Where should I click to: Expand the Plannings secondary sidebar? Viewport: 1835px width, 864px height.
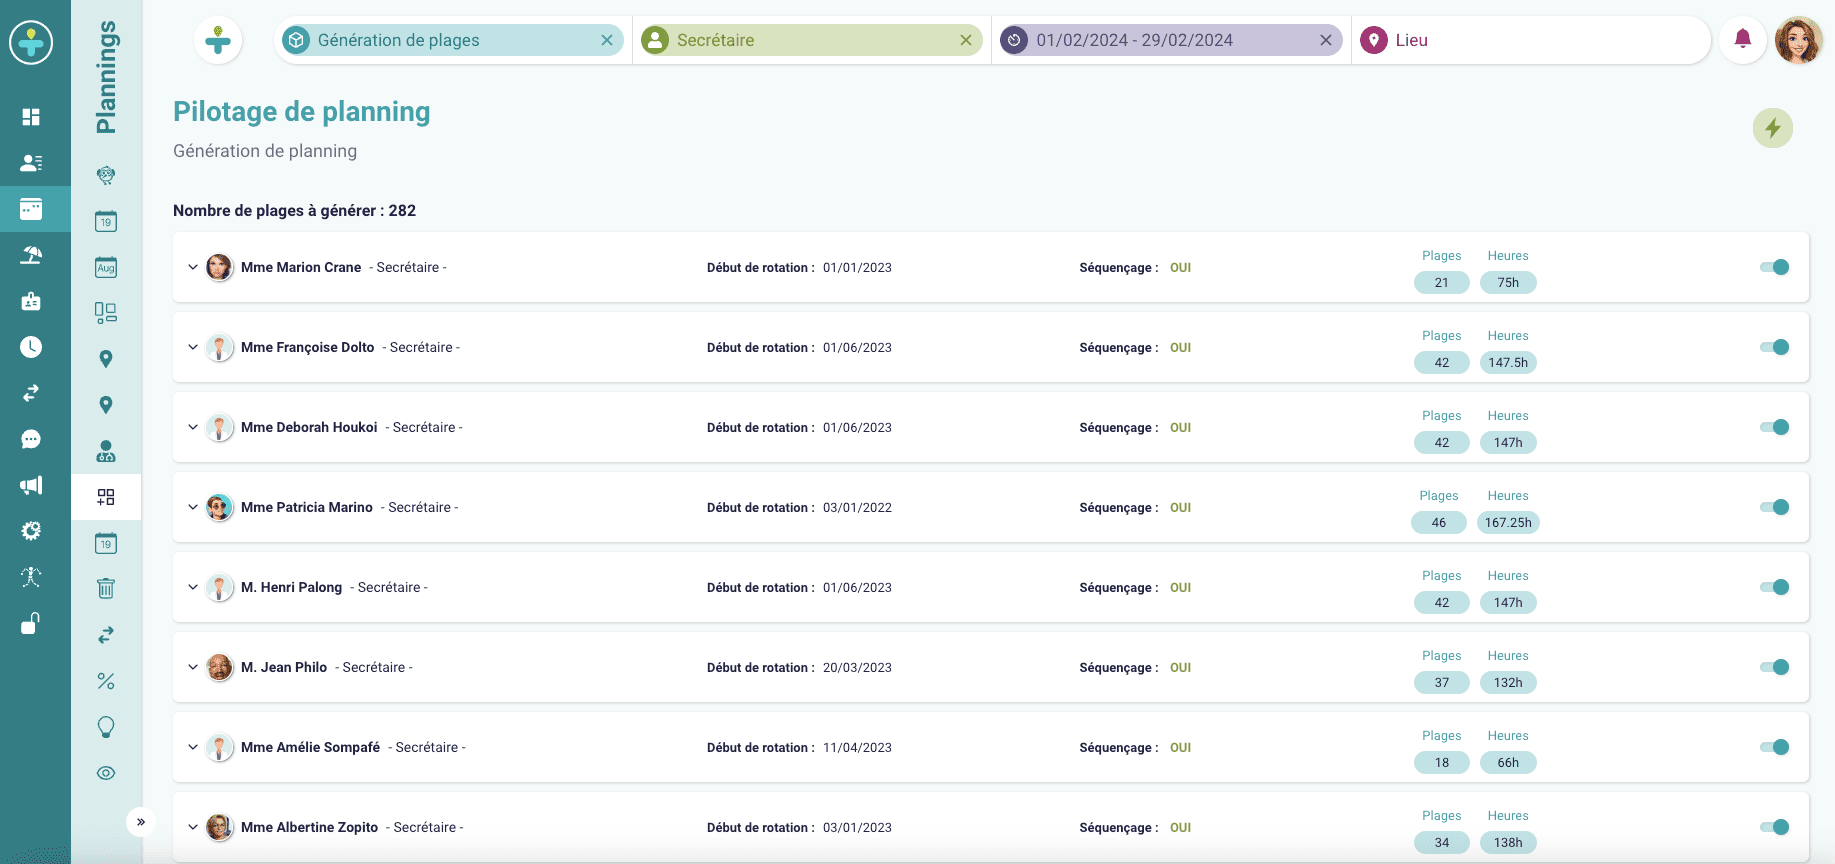pos(141,822)
